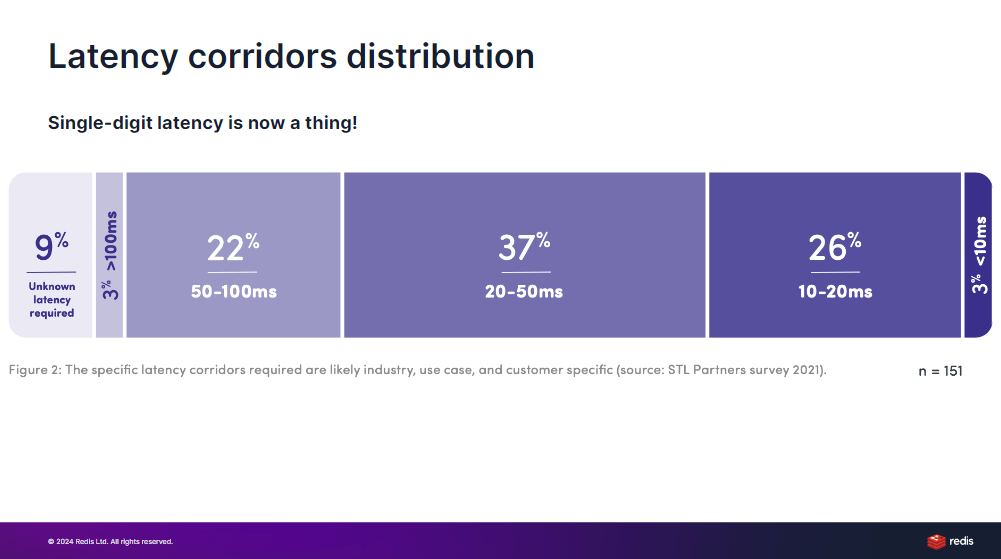This screenshot has height=559, width=1001.
Task: Click the Latency corridors distribution title
Action: [291, 56]
